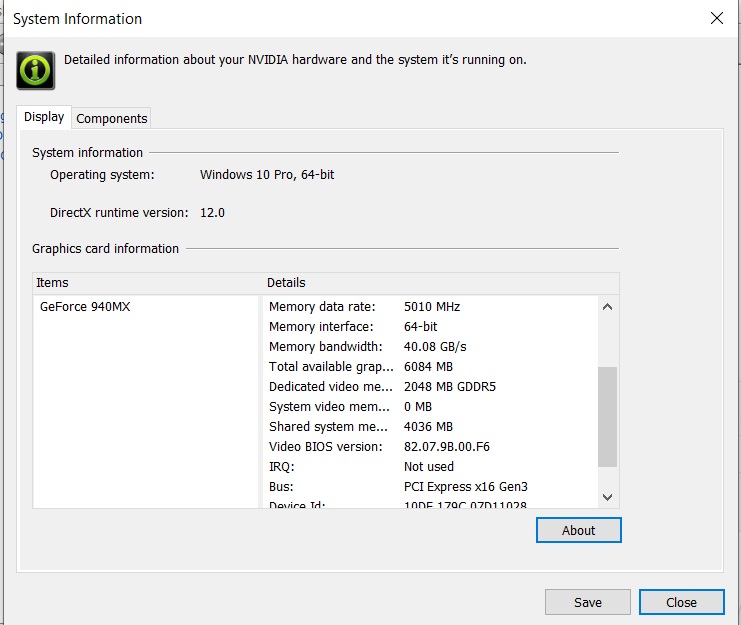
Task: Click the Operating system label
Action: (102, 175)
